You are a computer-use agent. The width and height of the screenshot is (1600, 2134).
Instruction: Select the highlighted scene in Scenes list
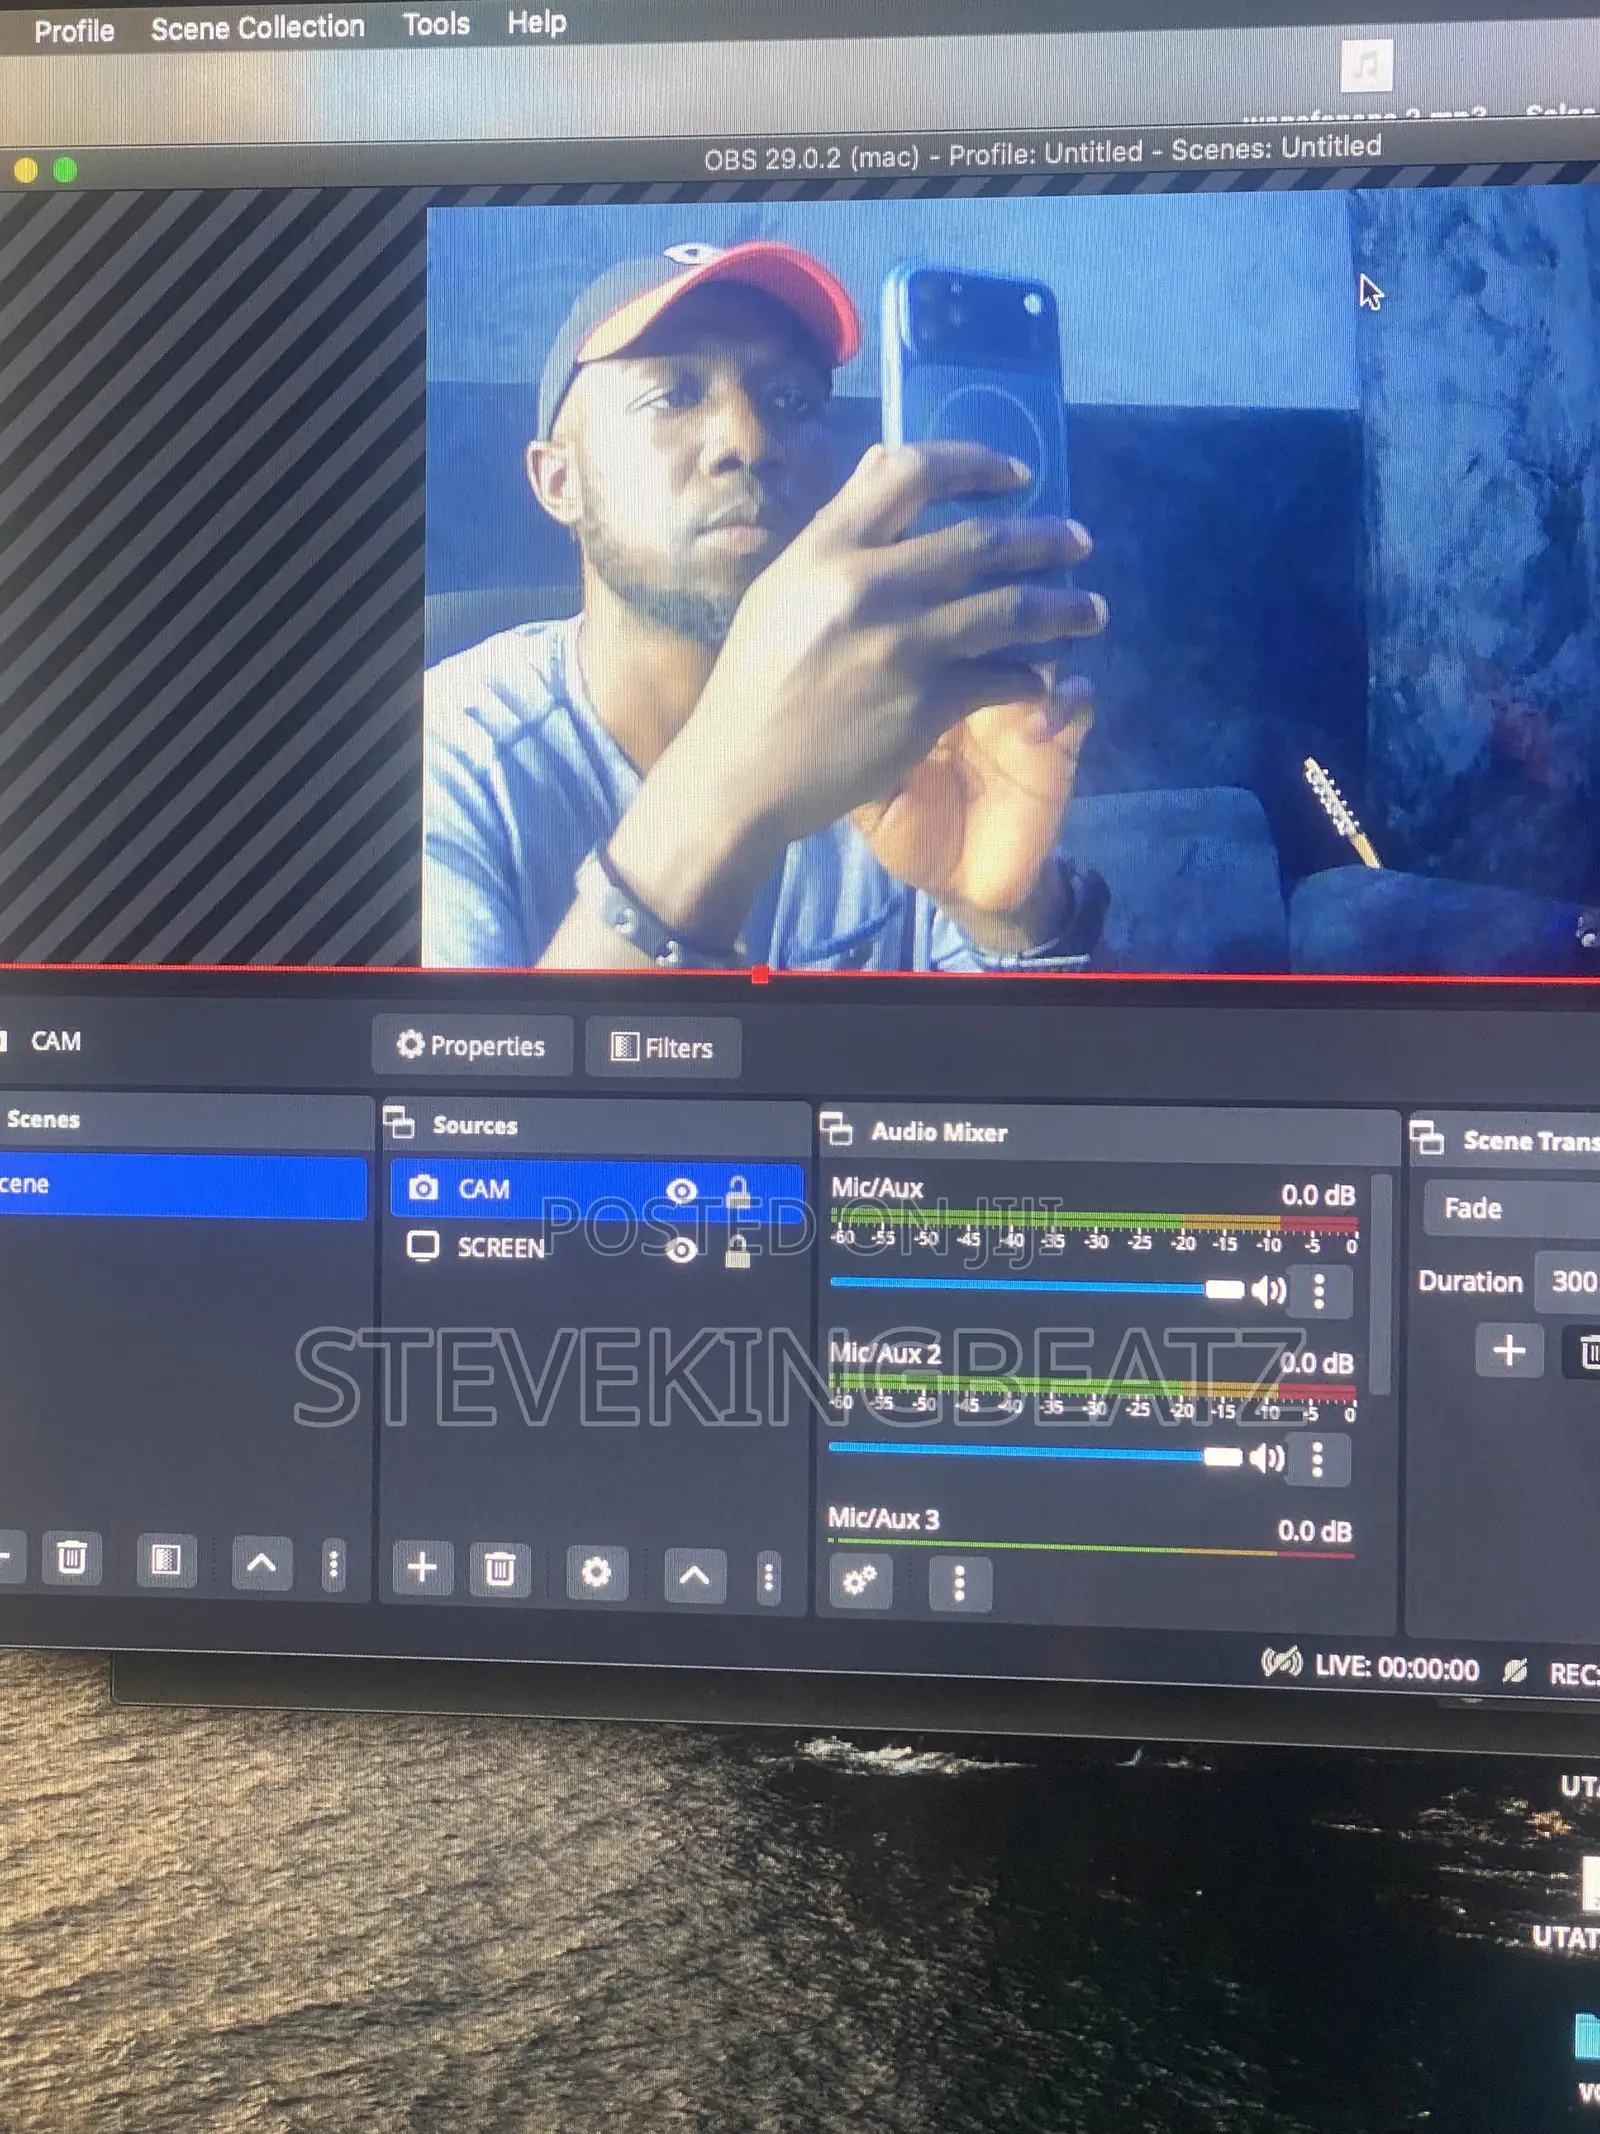click(183, 1186)
